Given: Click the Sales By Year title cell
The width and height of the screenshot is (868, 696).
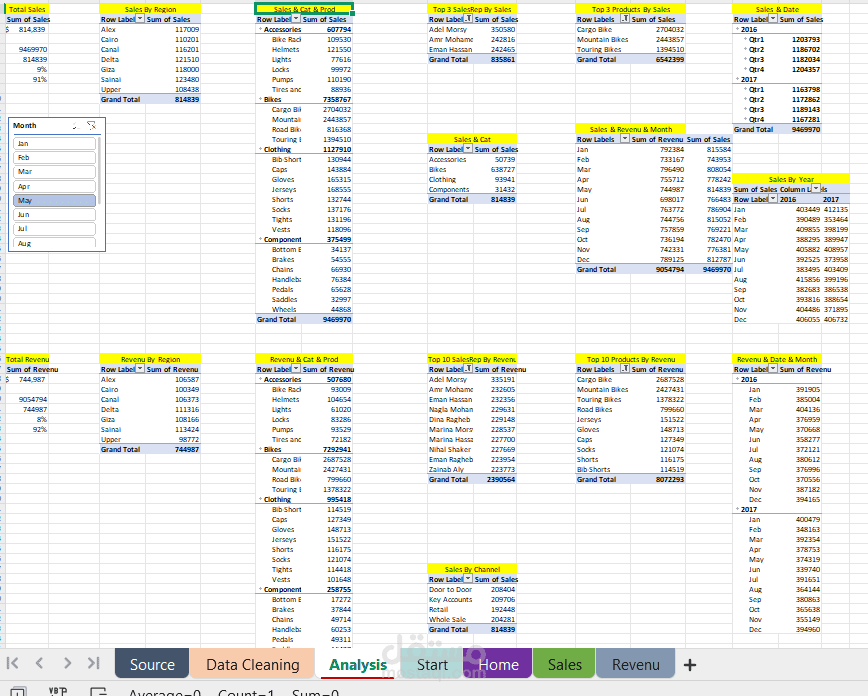Looking at the screenshot, I should (791, 179).
